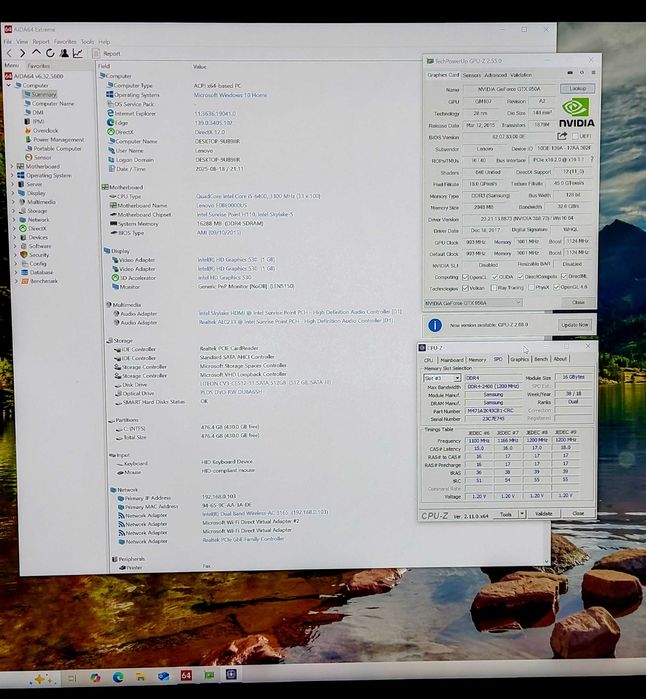
Task: Open the File menu in AIDA64
Action: click(x=8, y=42)
